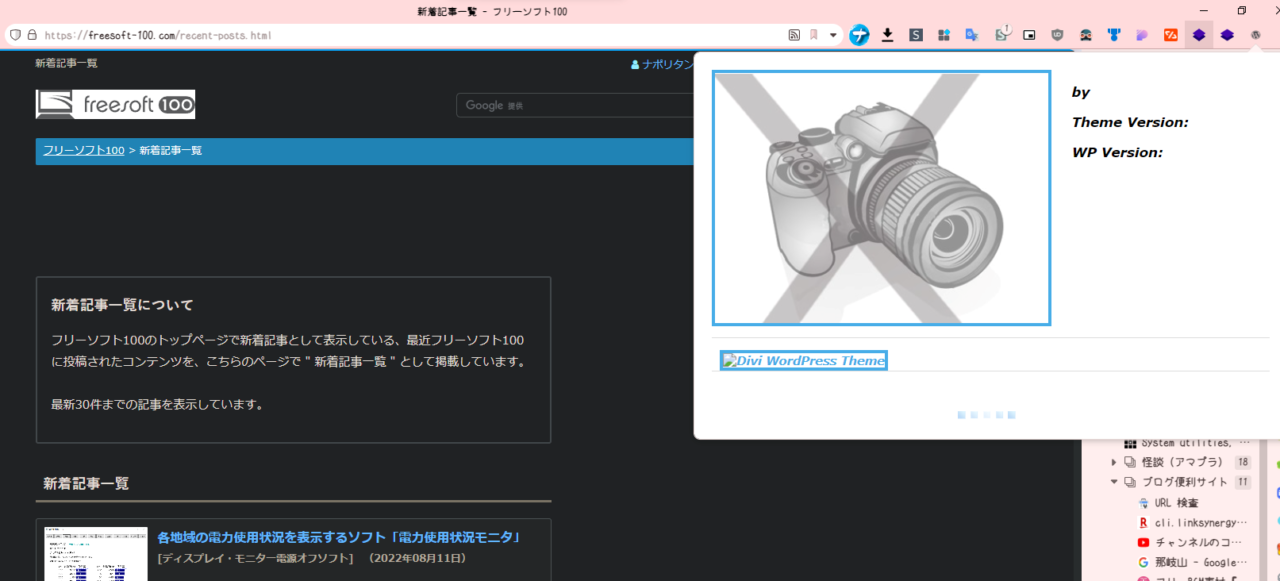Click the dark square S extension icon

click(x=916, y=35)
